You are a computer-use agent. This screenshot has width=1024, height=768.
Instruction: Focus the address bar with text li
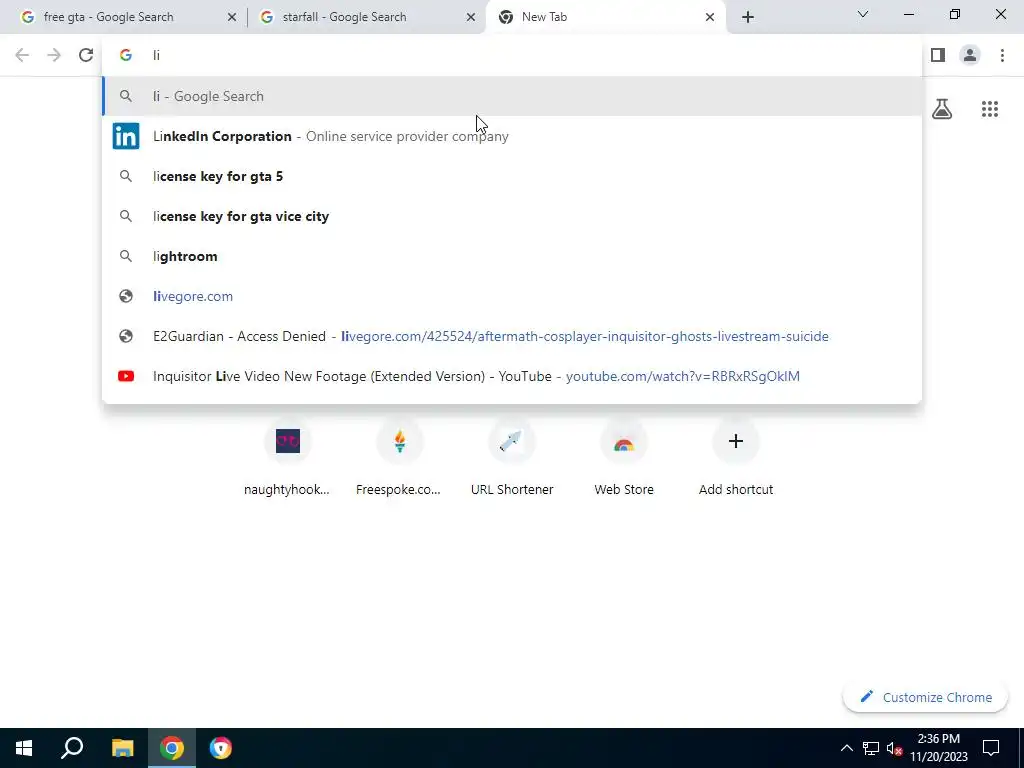pos(512,55)
